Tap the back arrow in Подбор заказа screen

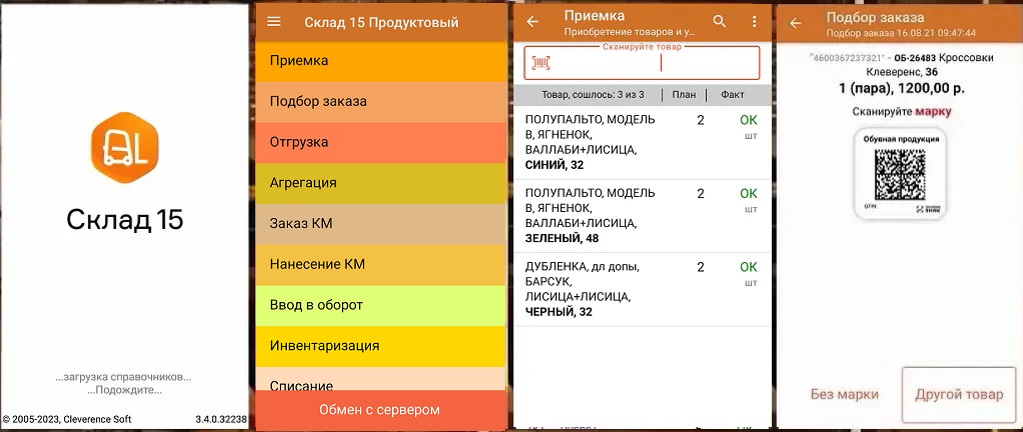tap(795, 23)
